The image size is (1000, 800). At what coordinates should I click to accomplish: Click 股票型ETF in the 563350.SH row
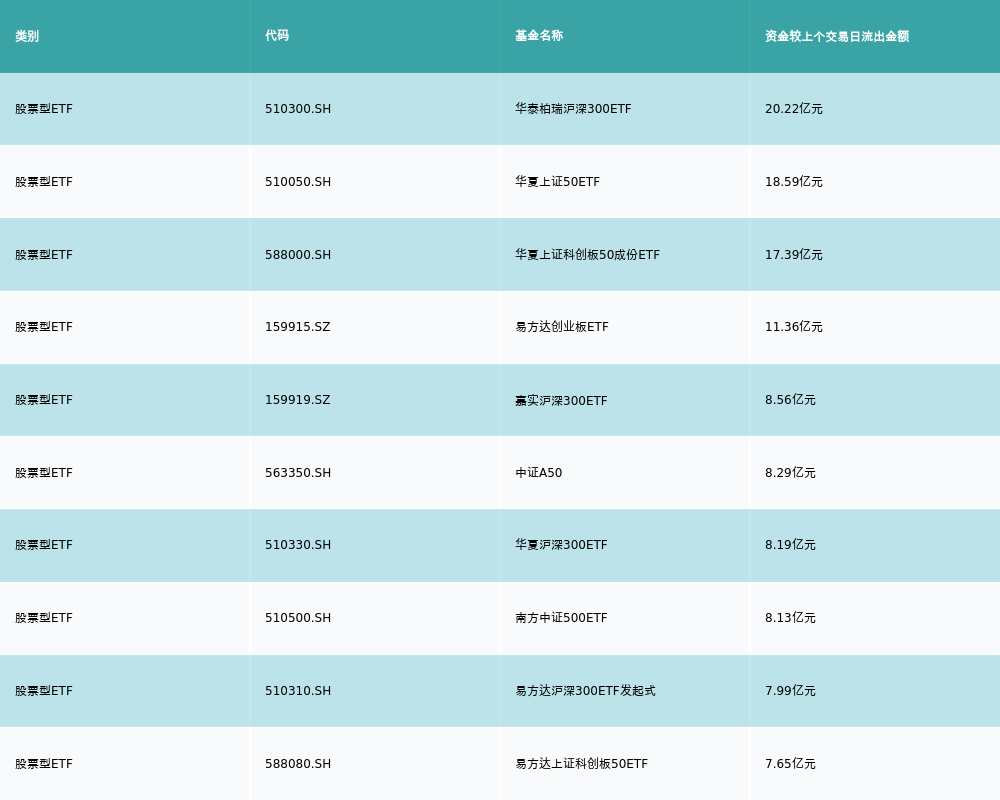pyautogui.click(x=44, y=473)
